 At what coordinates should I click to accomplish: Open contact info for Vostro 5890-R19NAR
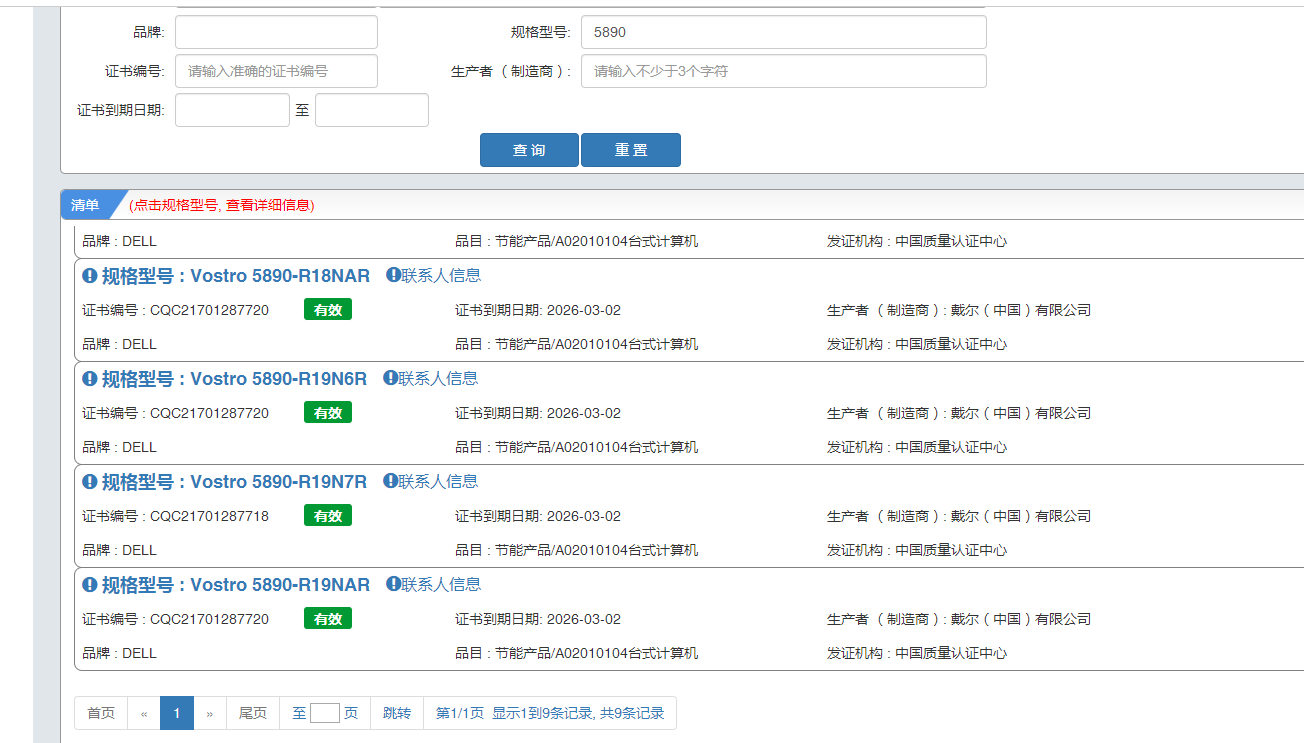[x=434, y=584]
